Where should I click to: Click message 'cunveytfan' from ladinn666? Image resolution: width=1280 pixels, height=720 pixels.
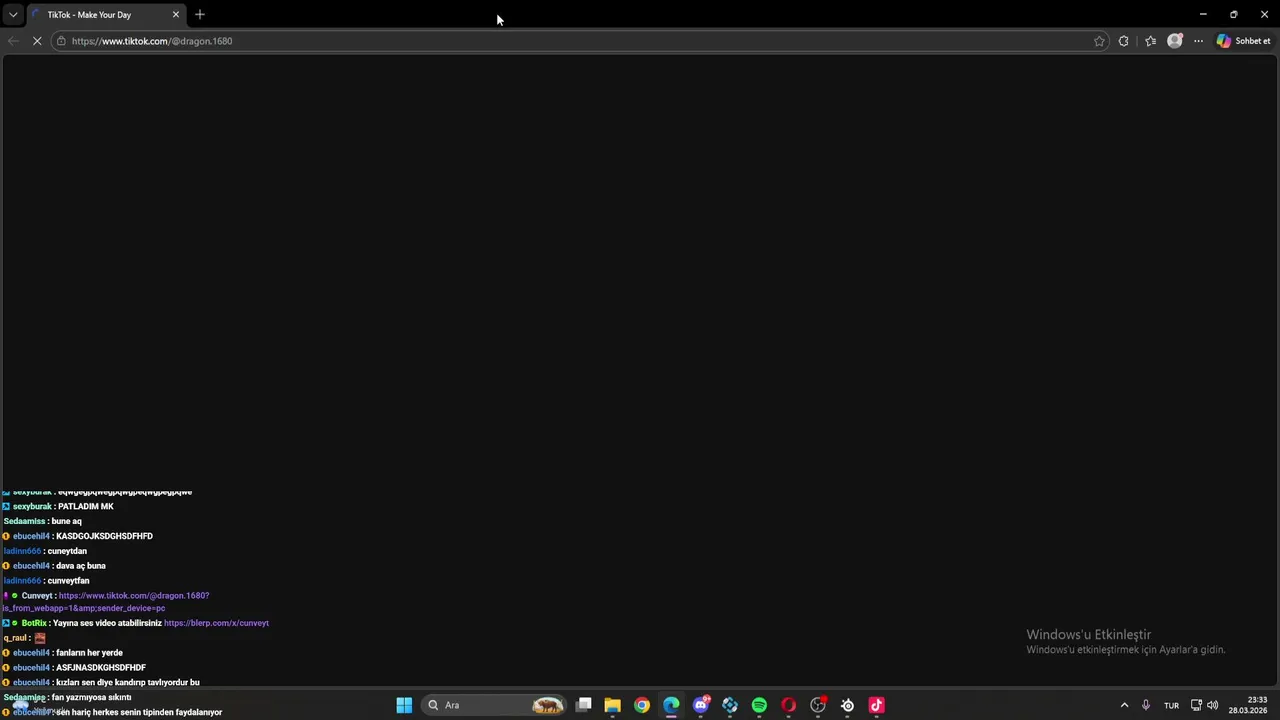tap(68, 581)
